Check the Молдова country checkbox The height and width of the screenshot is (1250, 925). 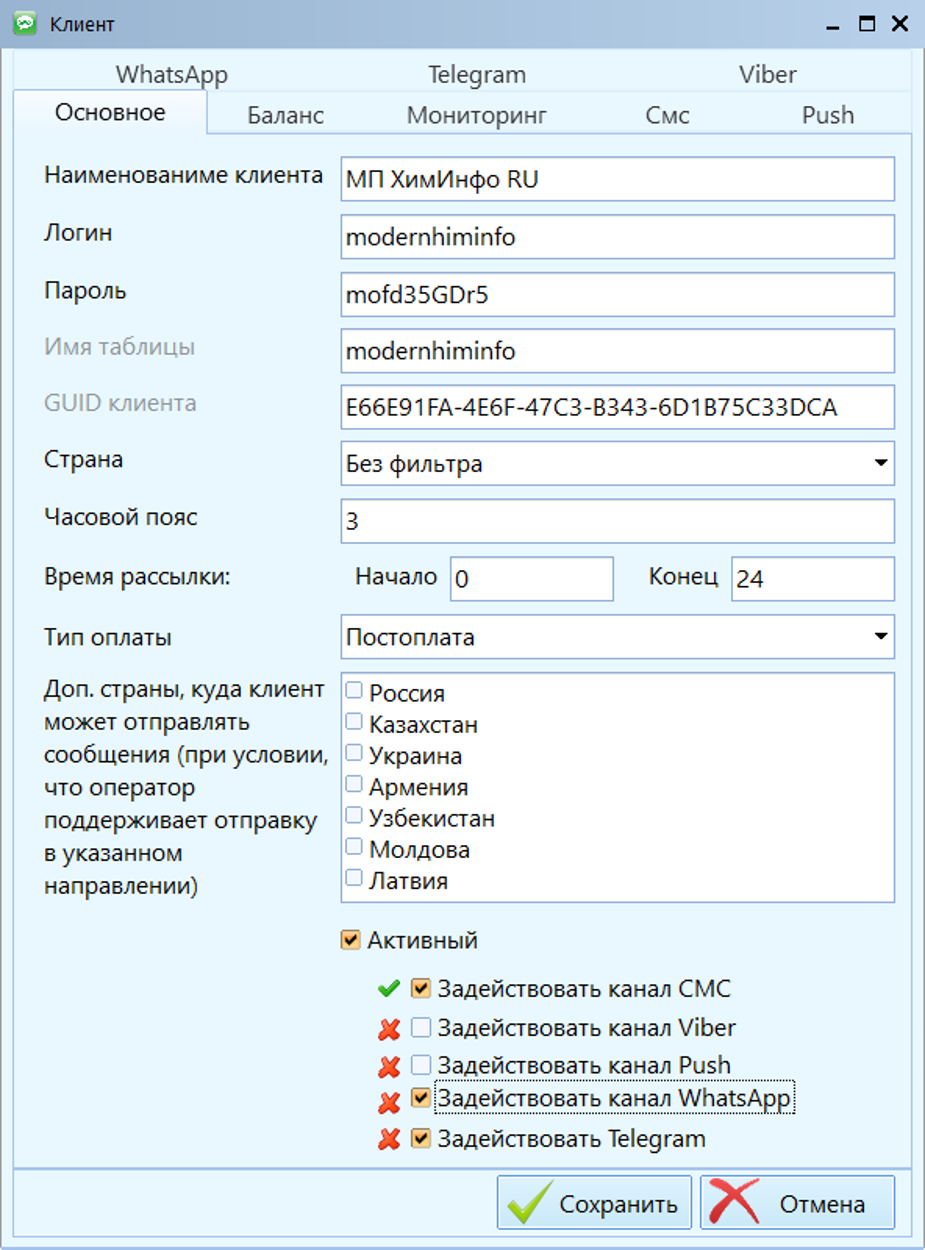353,846
